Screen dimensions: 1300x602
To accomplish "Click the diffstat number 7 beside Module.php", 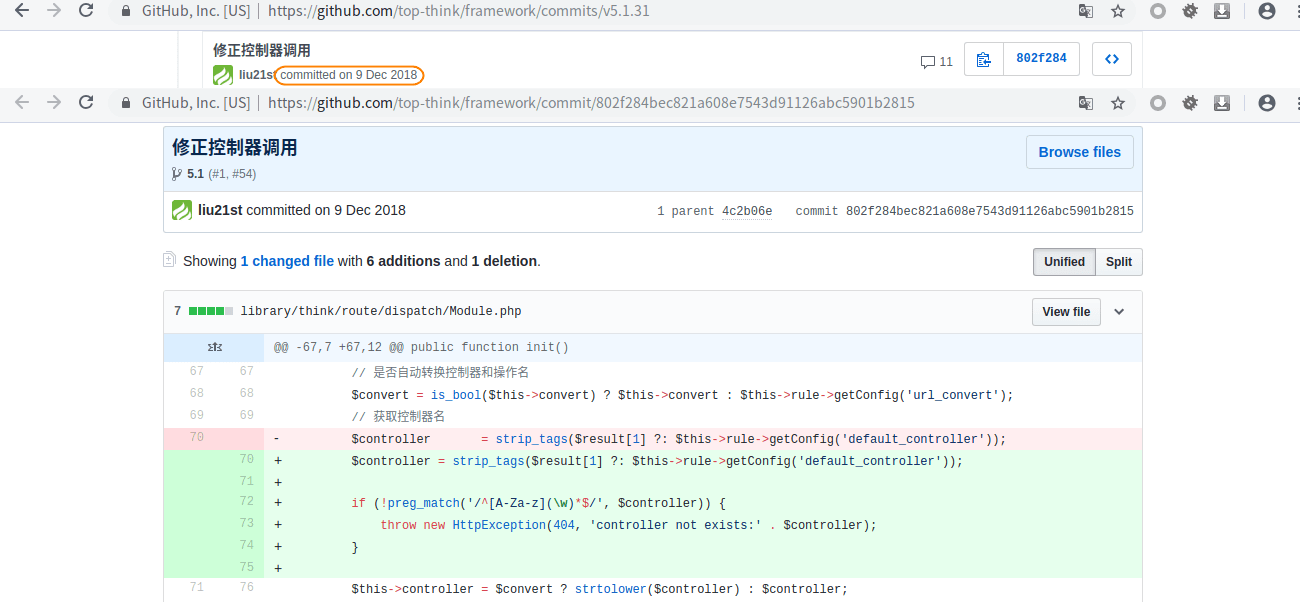I will 178,311.
